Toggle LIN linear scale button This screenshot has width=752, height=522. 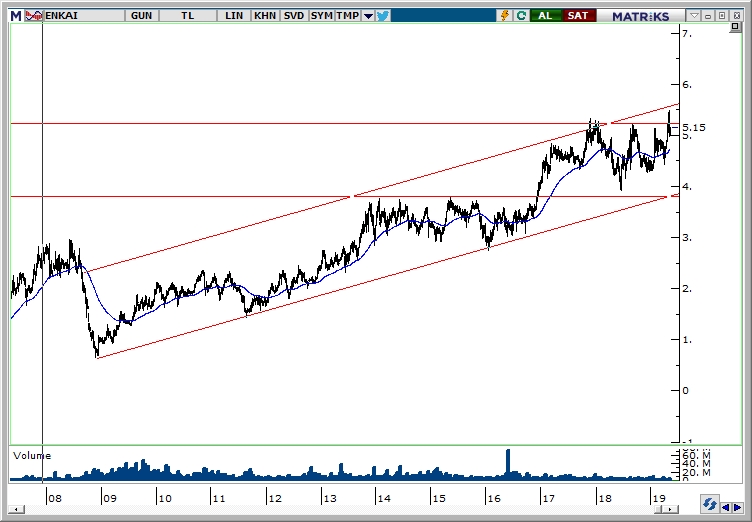[234, 16]
